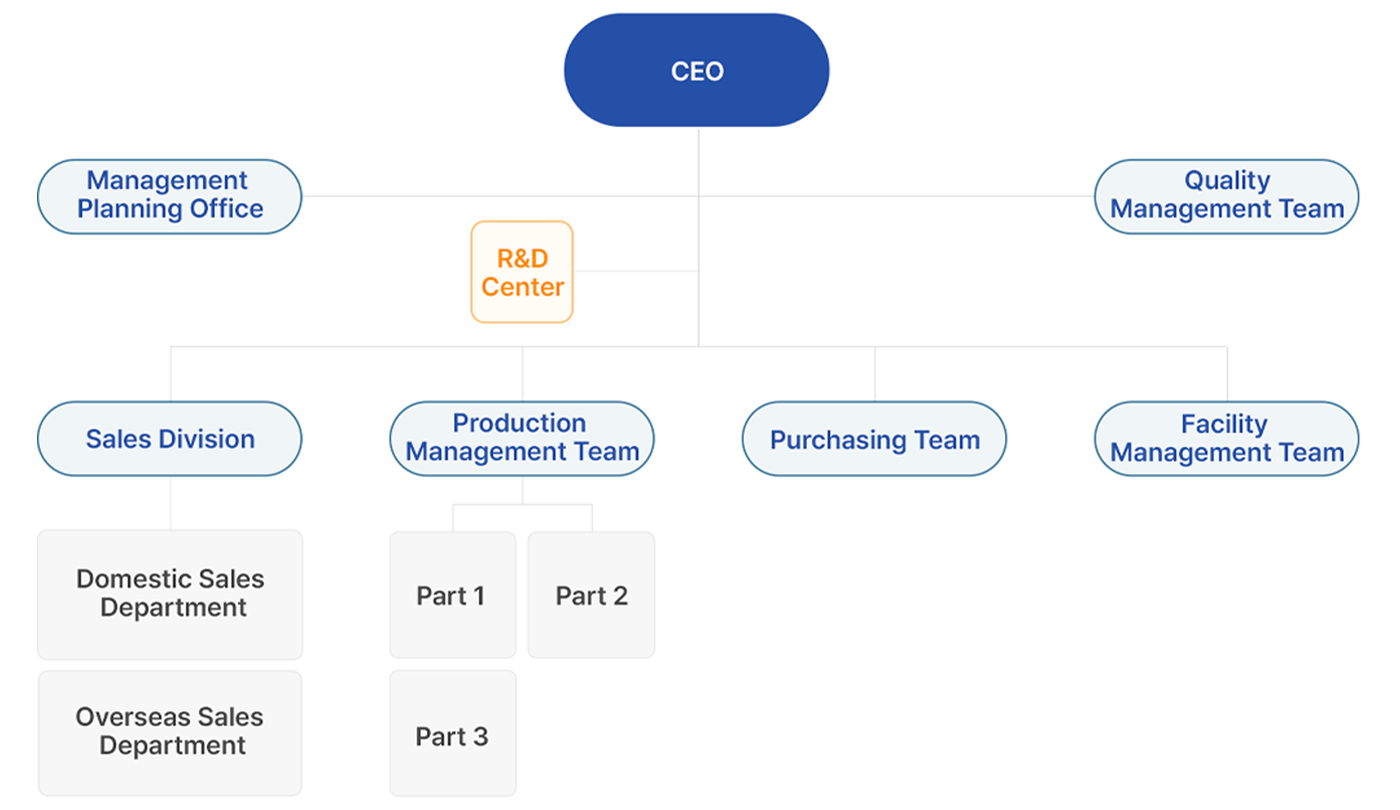This screenshot has height=810, width=1400.
Task: Select the Quality Management Team box
Action: click(x=1227, y=196)
